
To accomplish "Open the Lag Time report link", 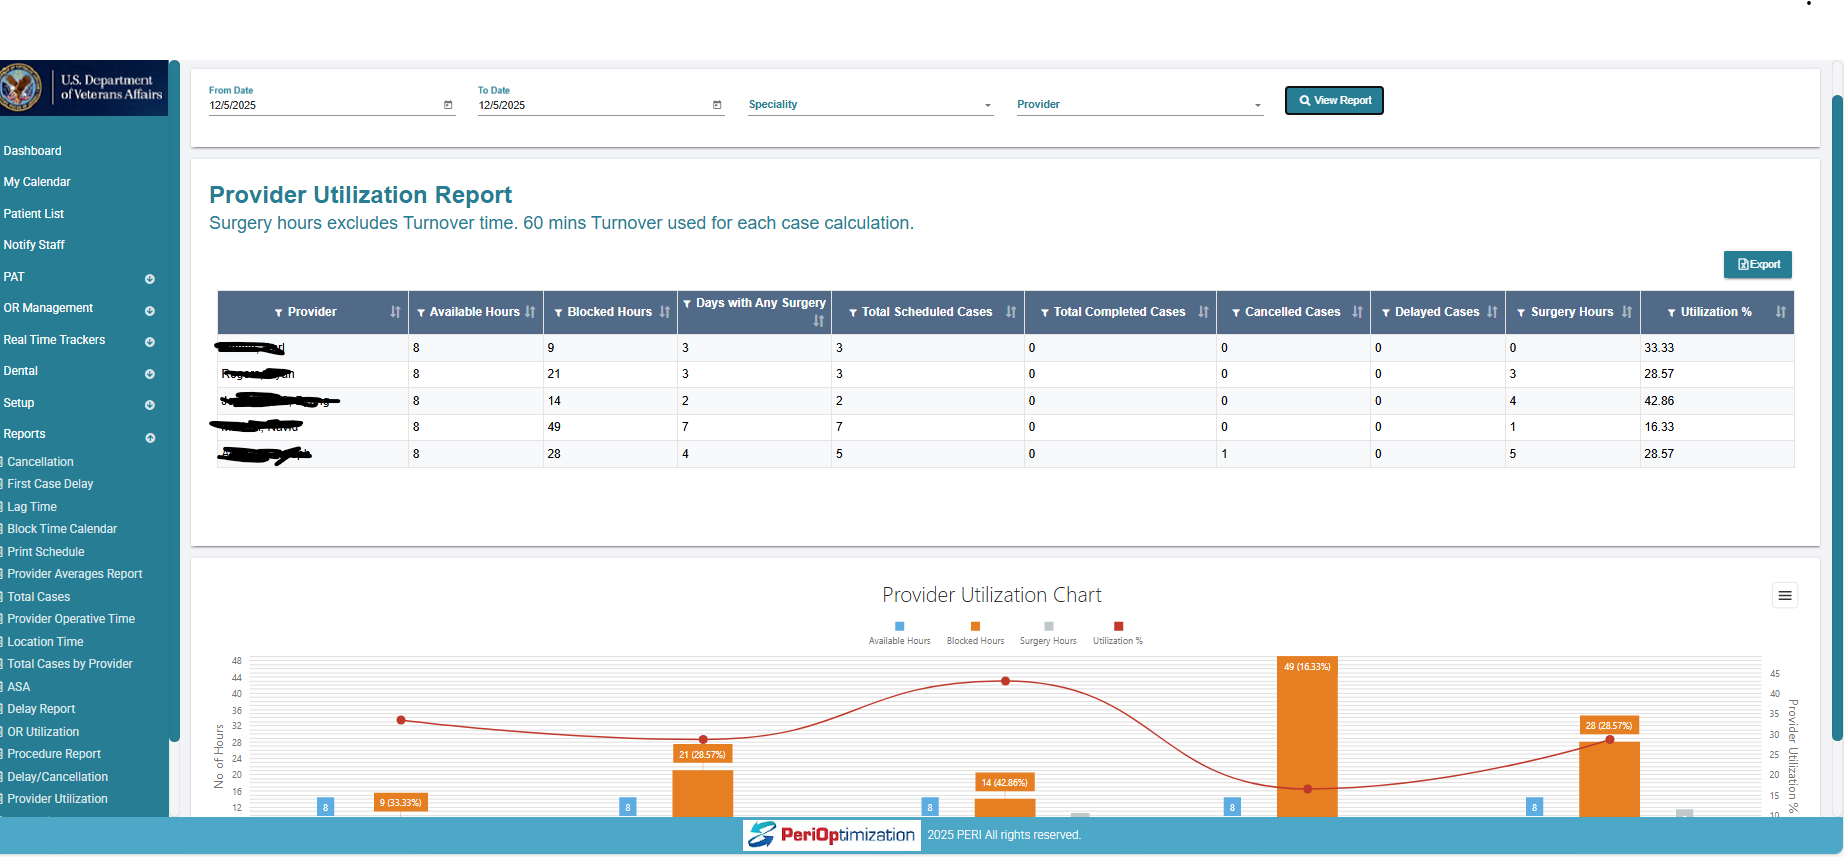I will pos(32,507).
